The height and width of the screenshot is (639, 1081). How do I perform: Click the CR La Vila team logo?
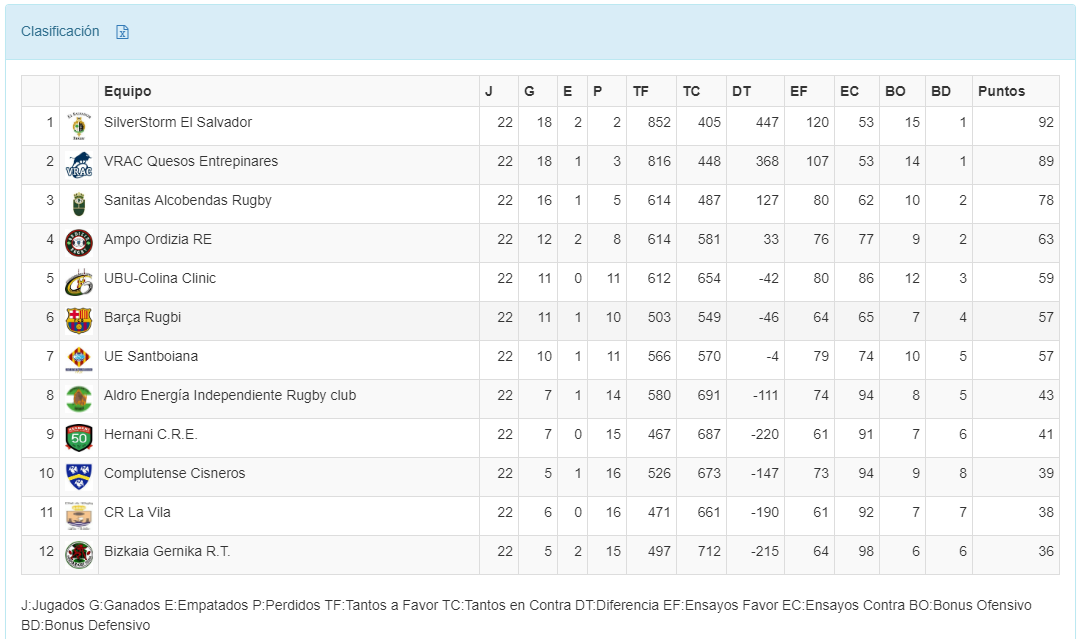tap(79, 516)
